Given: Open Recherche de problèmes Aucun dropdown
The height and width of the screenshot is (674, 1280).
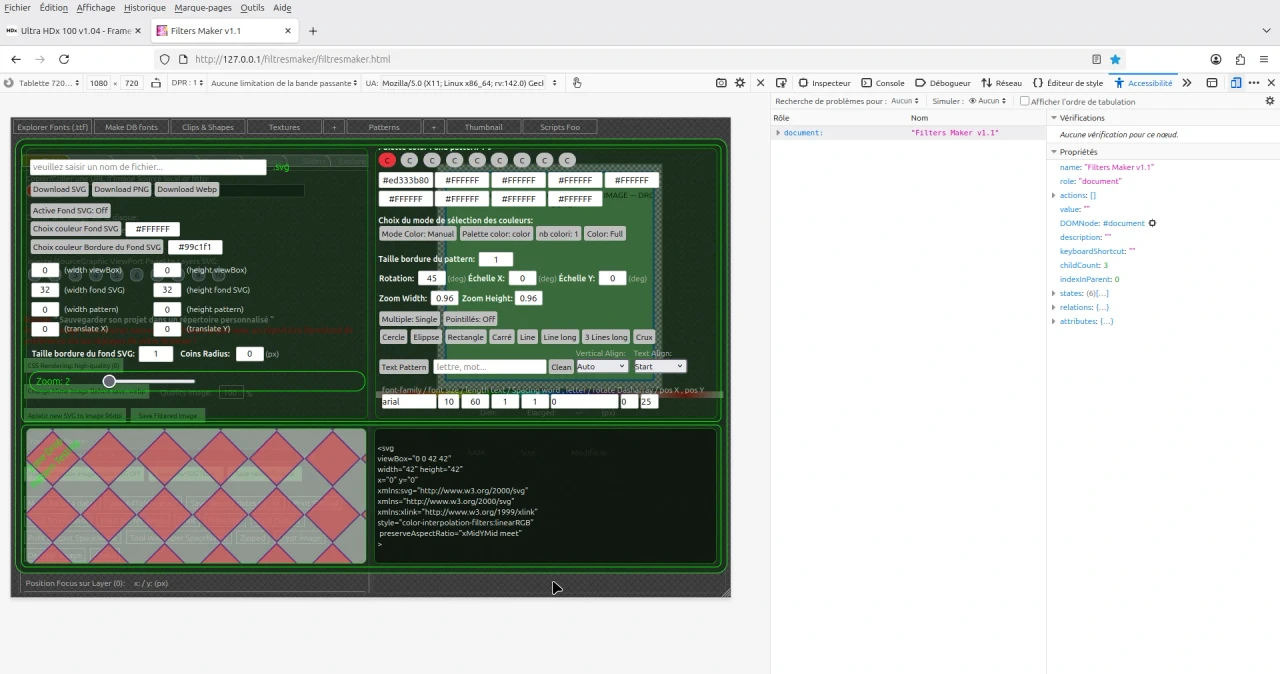Looking at the screenshot, I should tap(904, 101).
